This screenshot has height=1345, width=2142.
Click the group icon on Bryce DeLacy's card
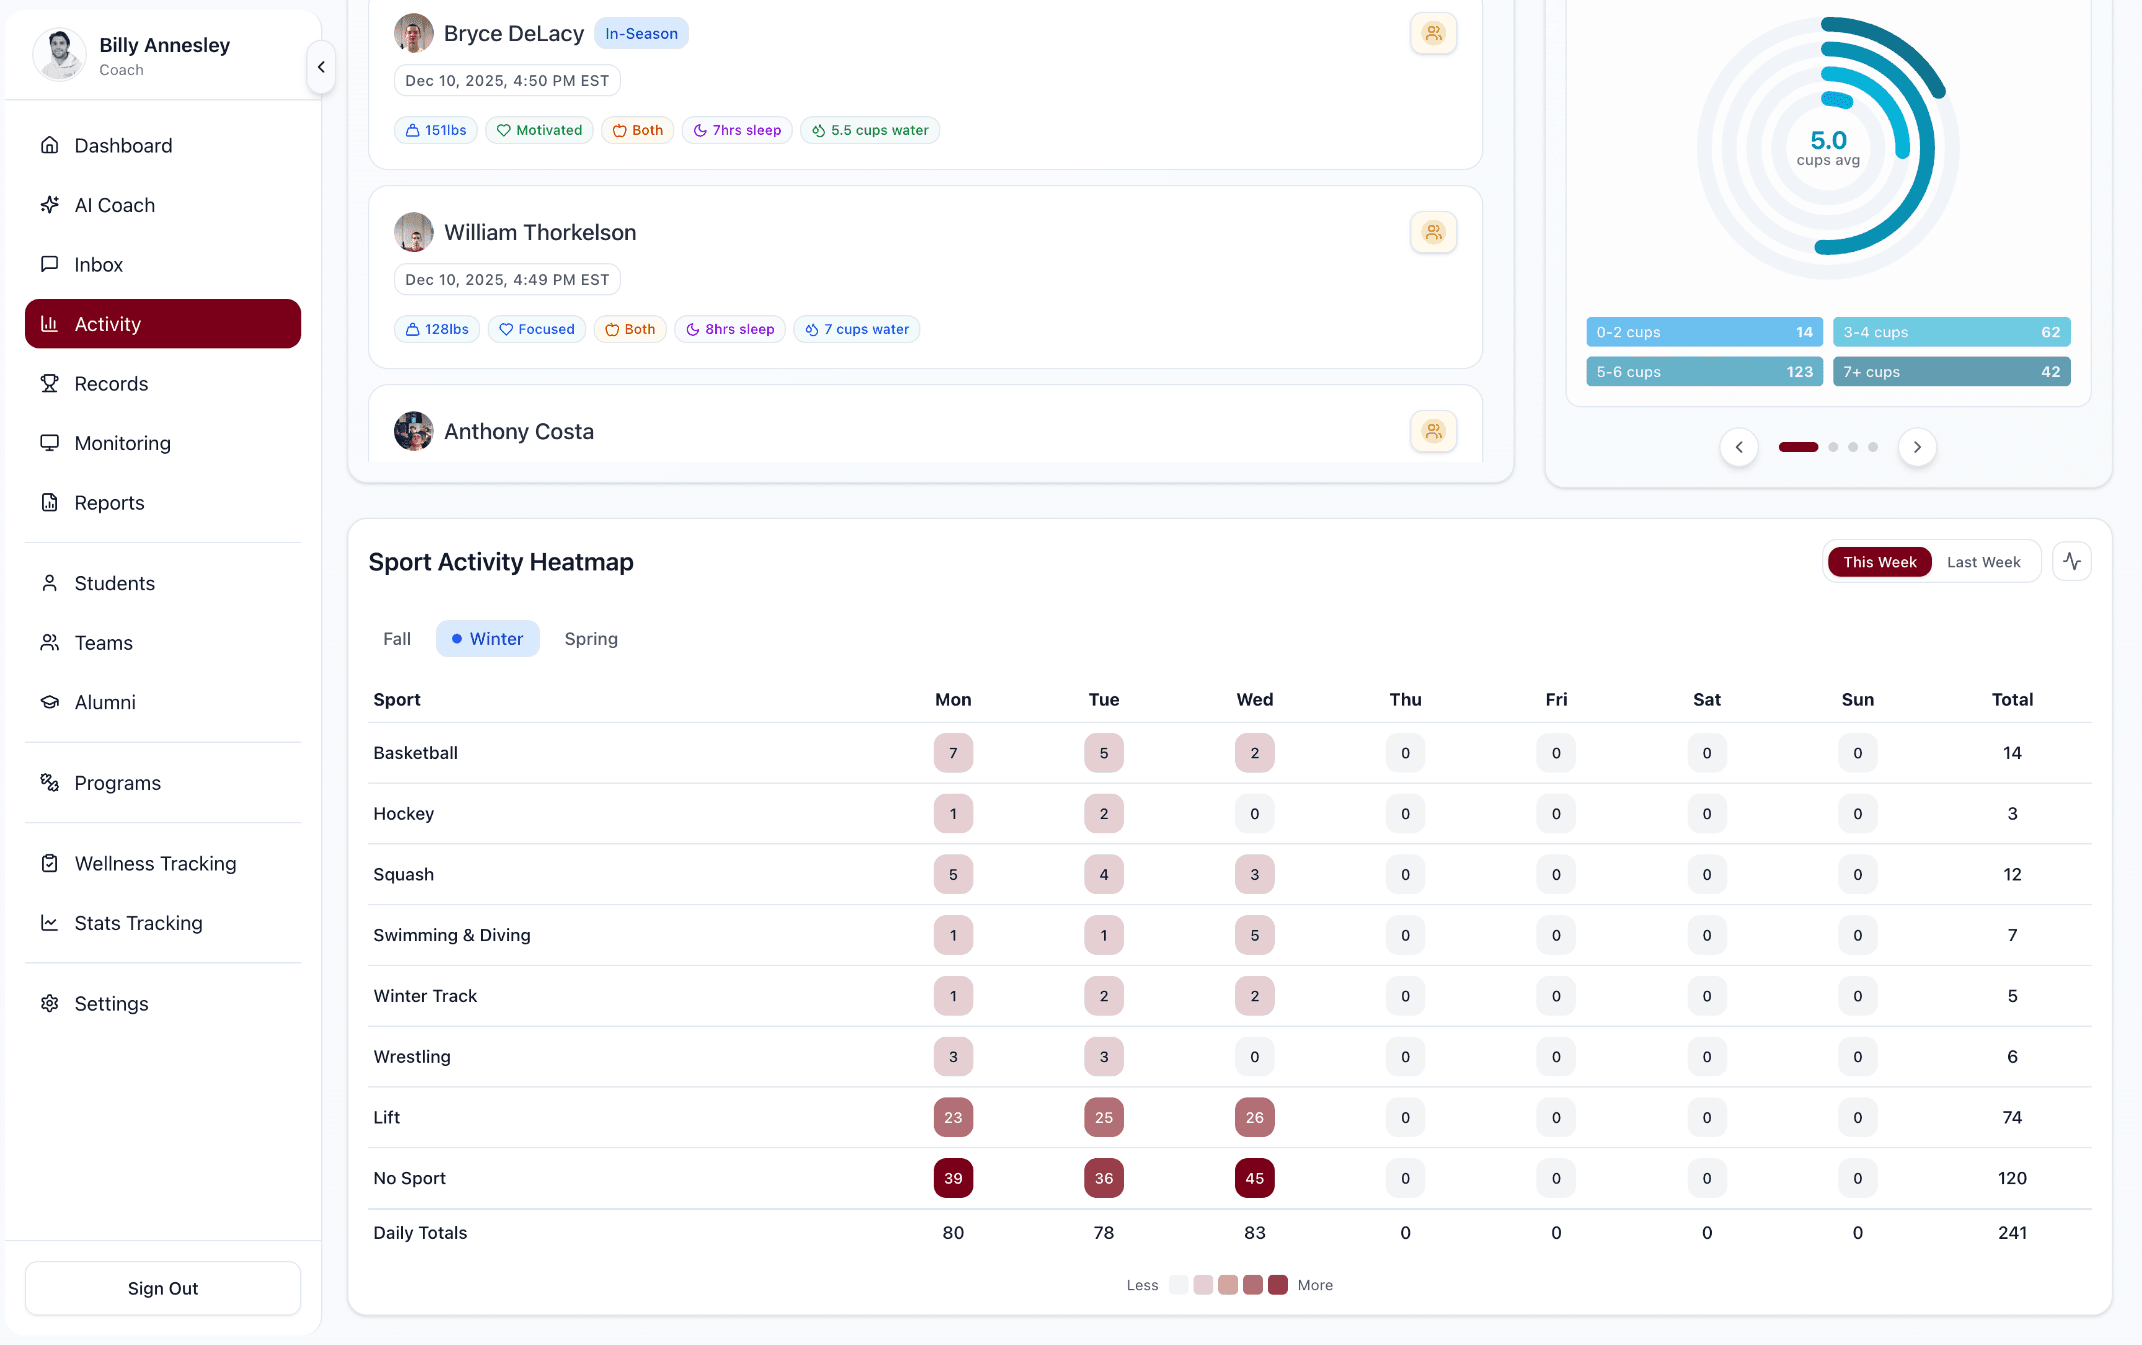(x=1433, y=33)
